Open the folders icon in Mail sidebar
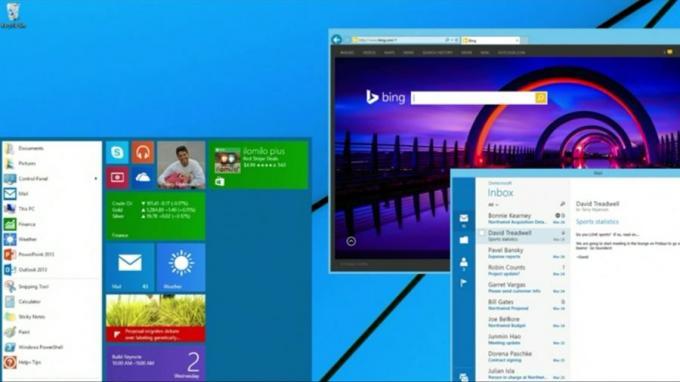Viewport: 680px width, 382px height. coord(464,240)
